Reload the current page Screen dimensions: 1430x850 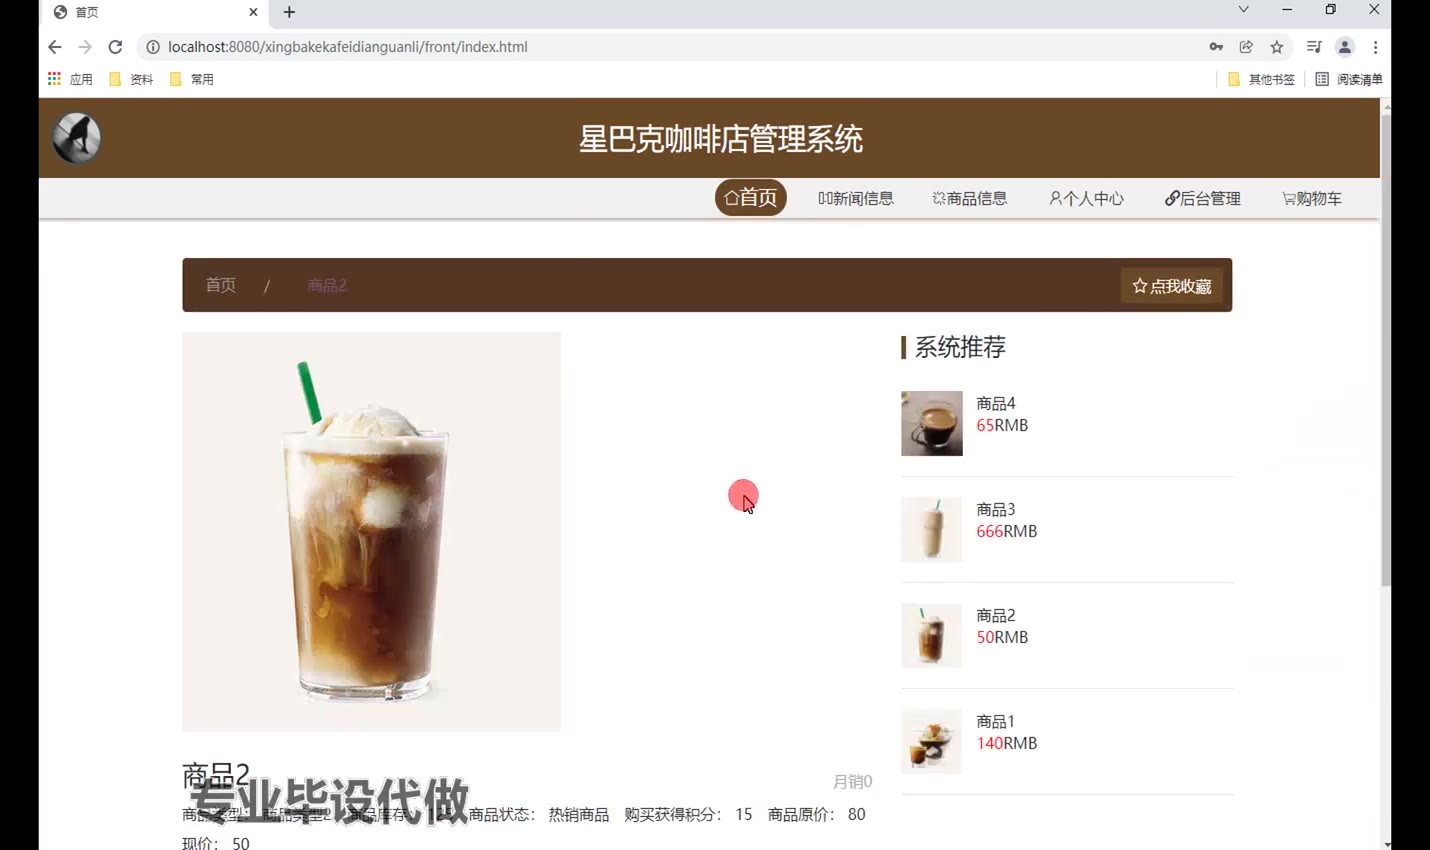click(115, 47)
